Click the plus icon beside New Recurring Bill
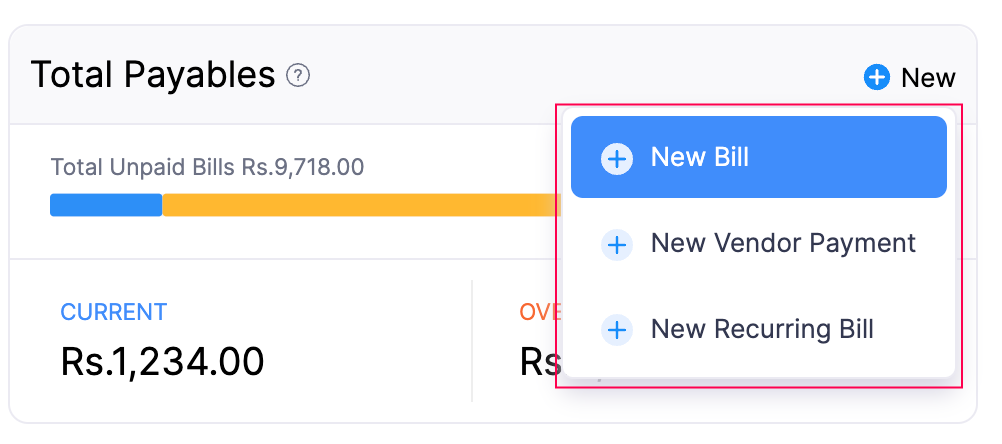This screenshot has width=1002, height=444. [617, 330]
